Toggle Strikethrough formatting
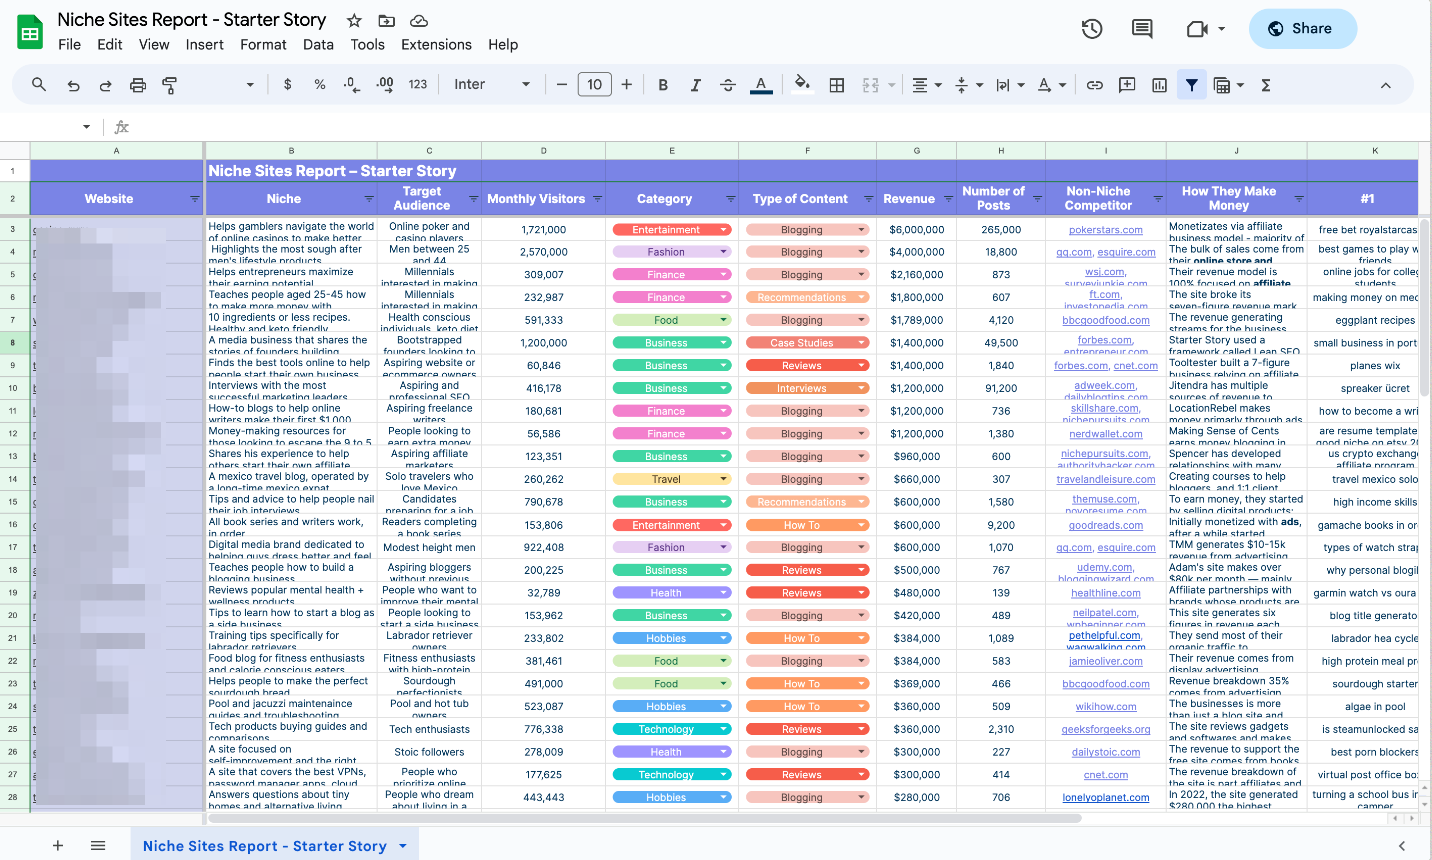This screenshot has width=1432, height=860. pyautogui.click(x=728, y=85)
